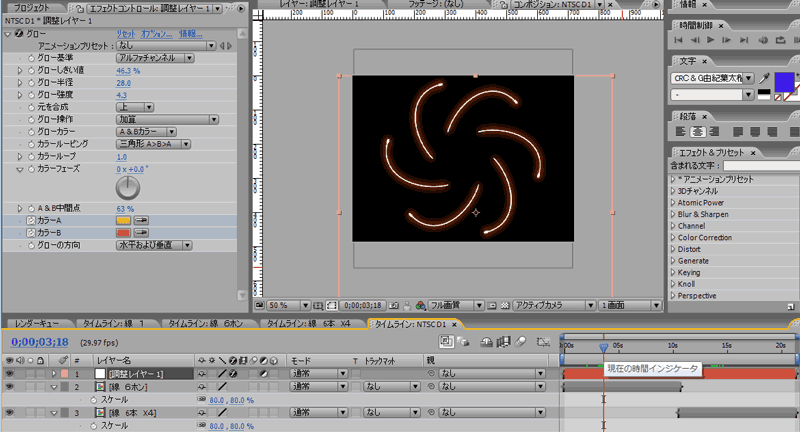Viewport: 800px width, 432px height.
Task: Toggle the Glow effect enable icon
Action: (19, 34)
